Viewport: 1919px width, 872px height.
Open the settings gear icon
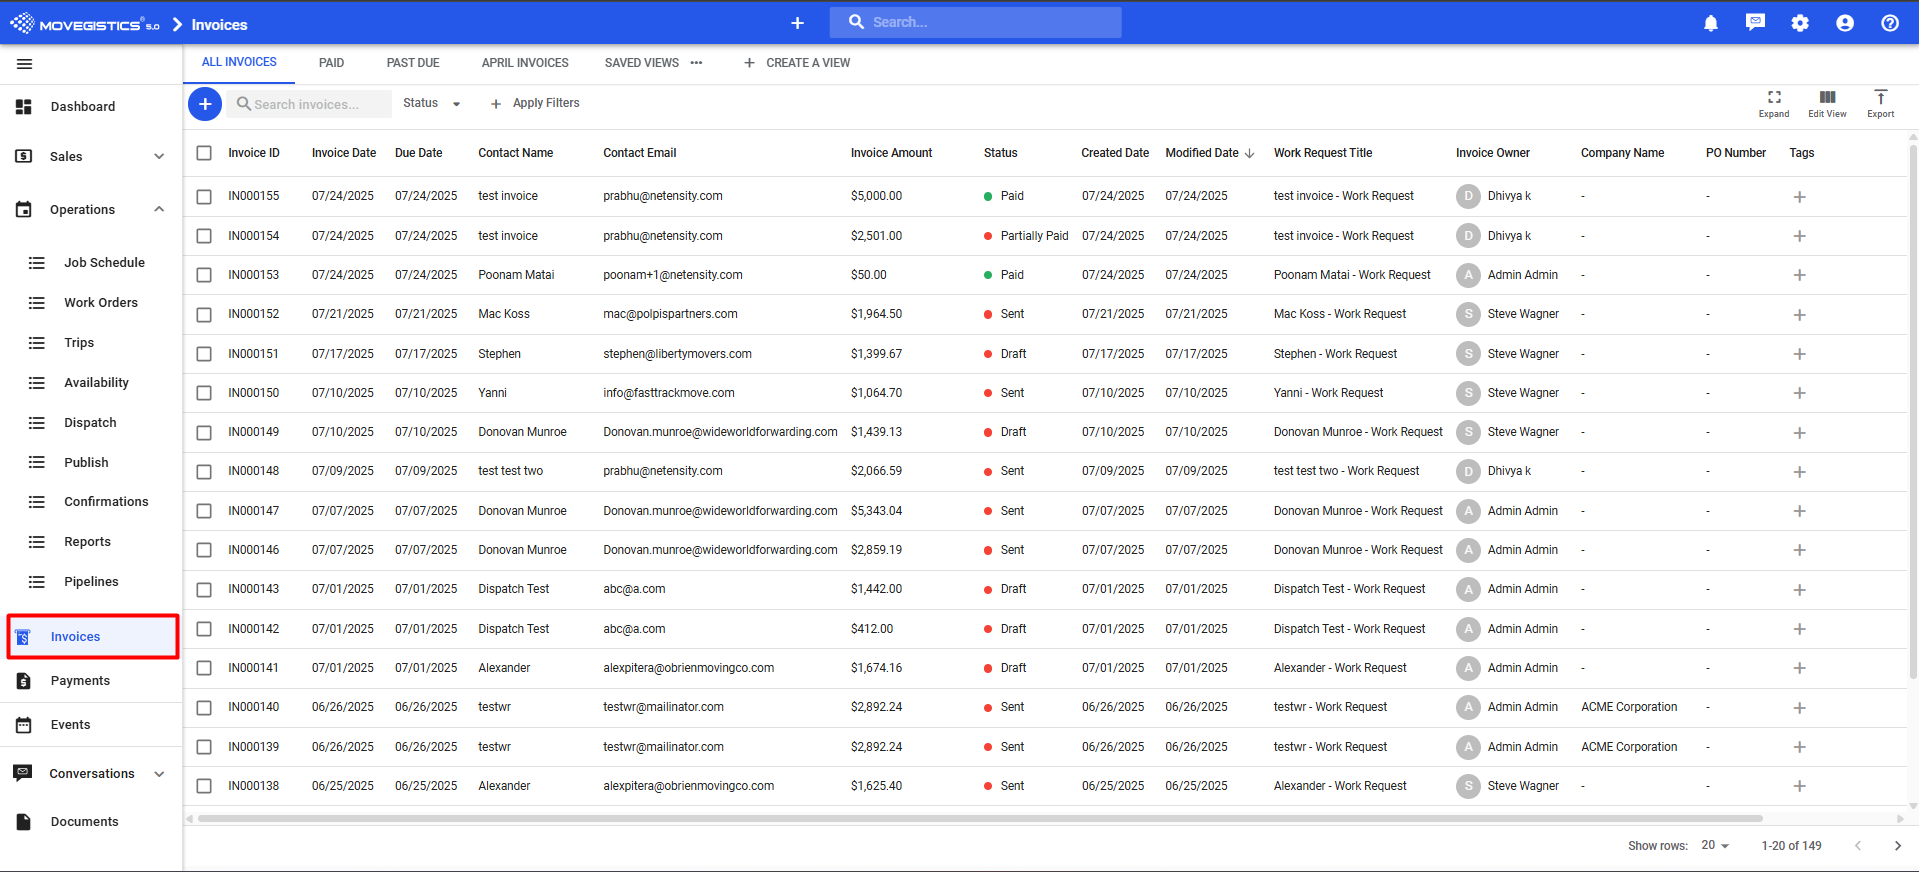point(1800,23)
